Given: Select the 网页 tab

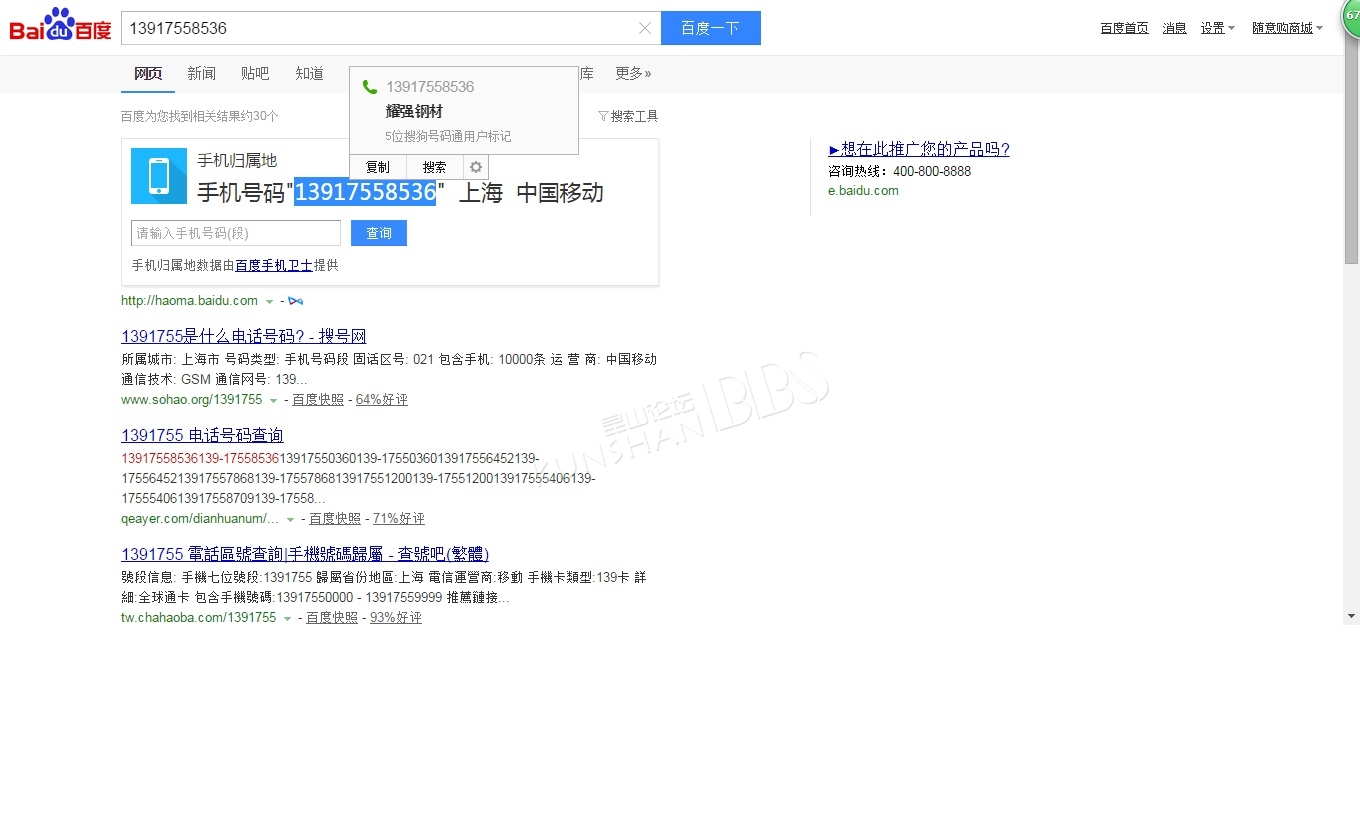Looking at the screenshot, I should [x=148, y=73].
